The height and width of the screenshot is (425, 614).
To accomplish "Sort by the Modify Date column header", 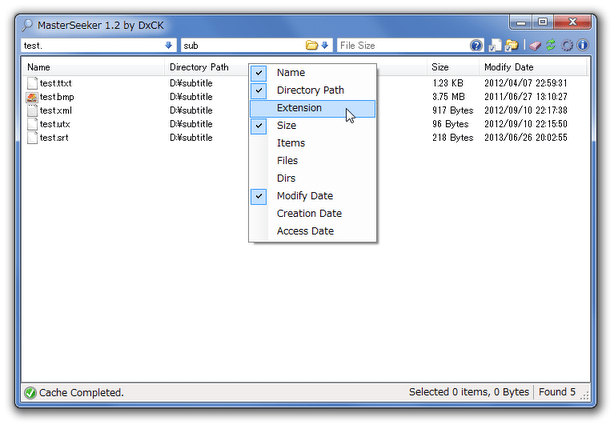I will (x=533, y=67).
